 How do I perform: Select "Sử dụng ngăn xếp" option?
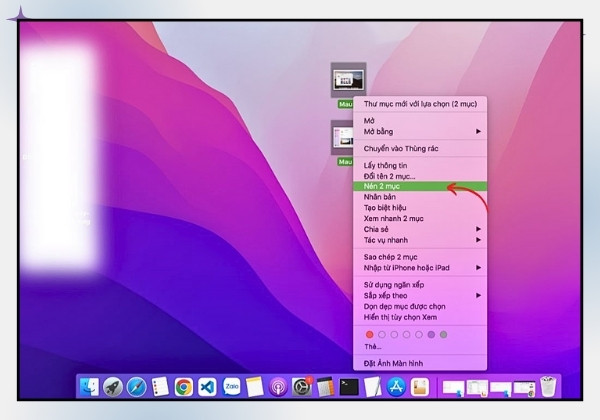pyautogui.click(x=420, y=285)
